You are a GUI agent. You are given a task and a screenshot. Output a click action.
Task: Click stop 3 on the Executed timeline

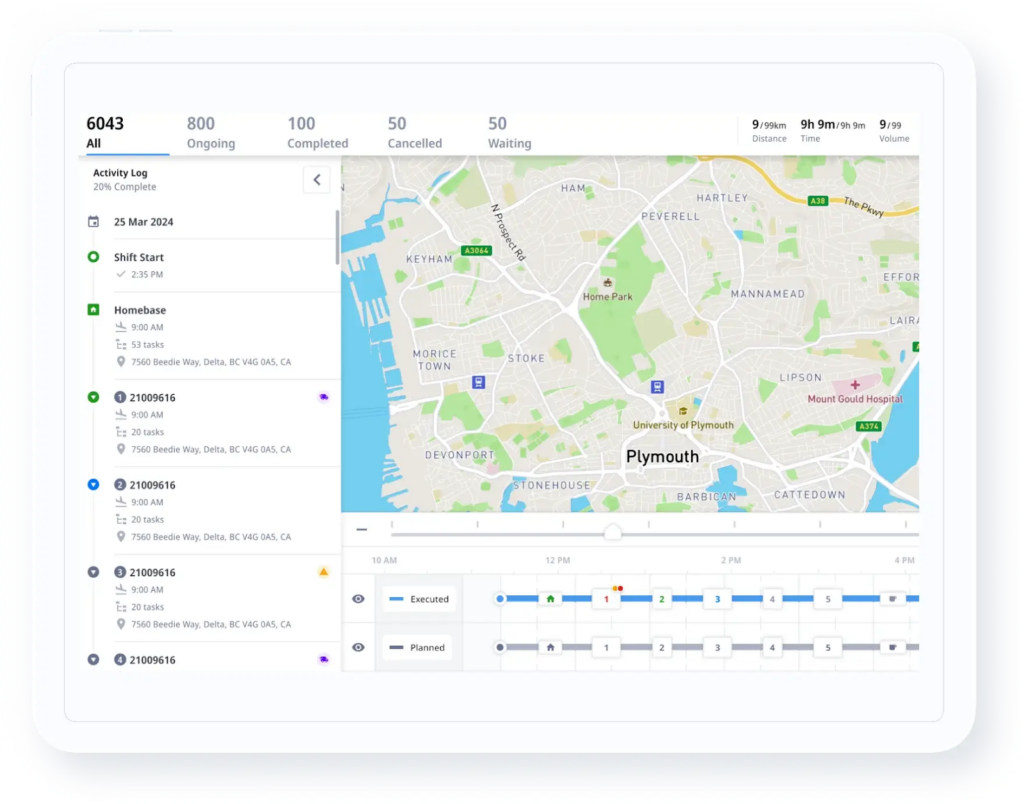click(716, 598)
